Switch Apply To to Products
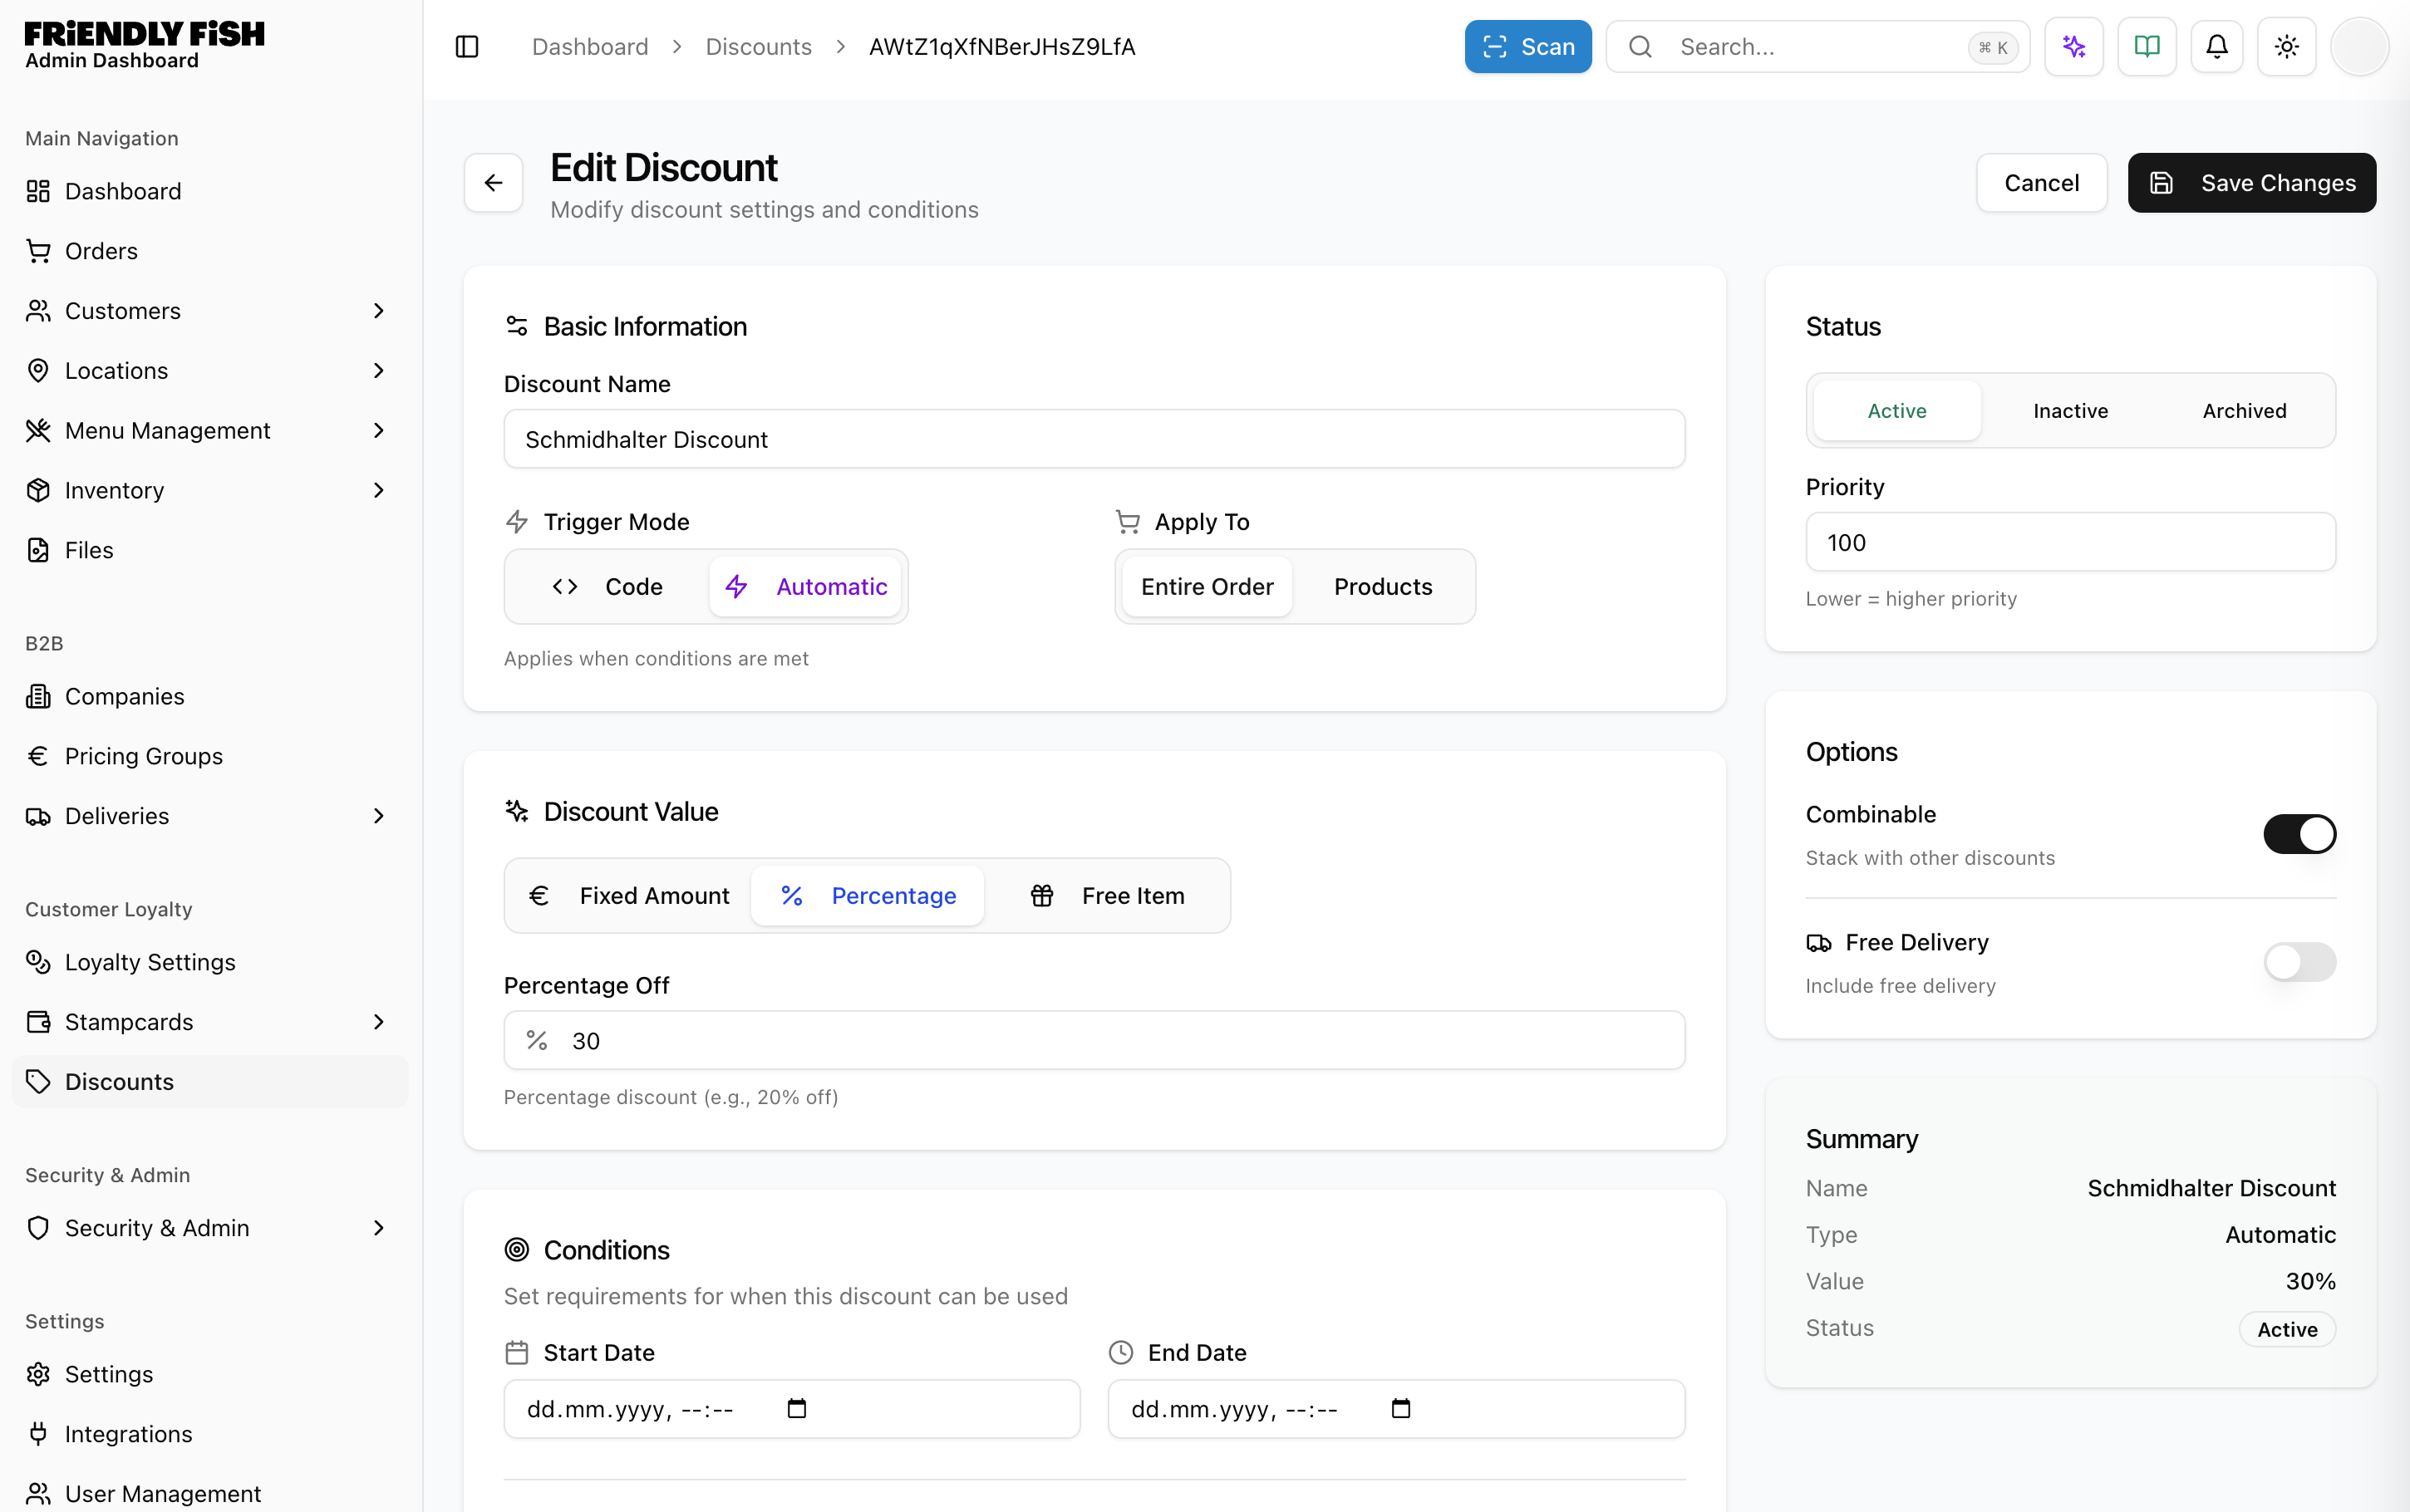Image resolution: width=2410 pixels, height=1512 pixels. (x=1383, y=587)
